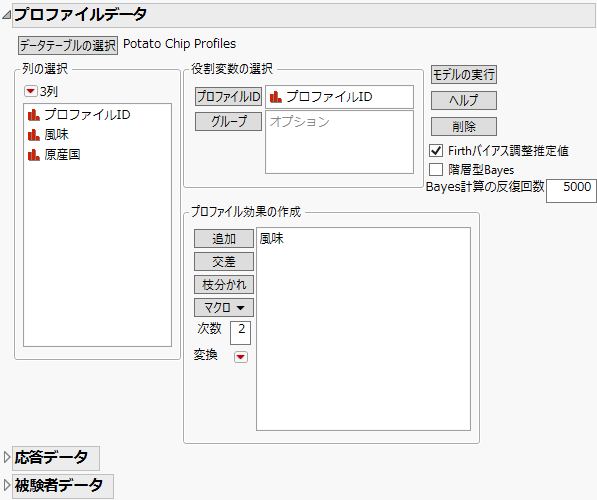Viewport: 597px width, 500px height.
Task: Click the Bayes計算の反復回数 field showing 5000
Action: click(x=571, y=191)
